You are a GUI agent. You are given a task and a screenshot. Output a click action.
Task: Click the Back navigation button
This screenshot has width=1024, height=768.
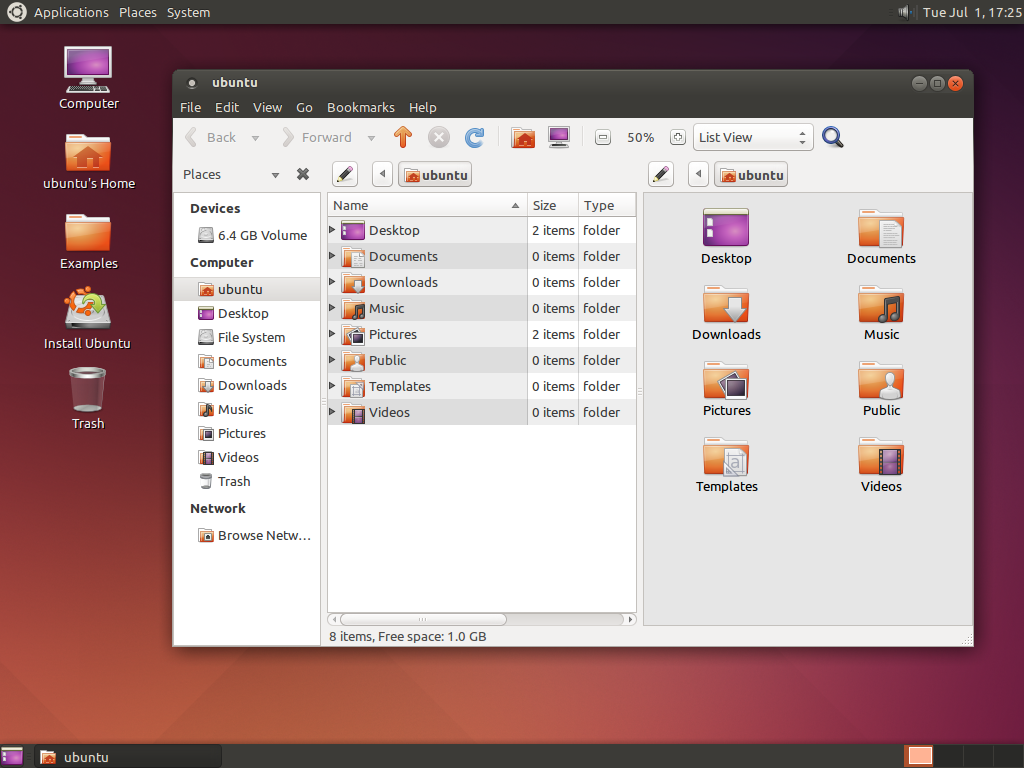click(x=211, y=137)
